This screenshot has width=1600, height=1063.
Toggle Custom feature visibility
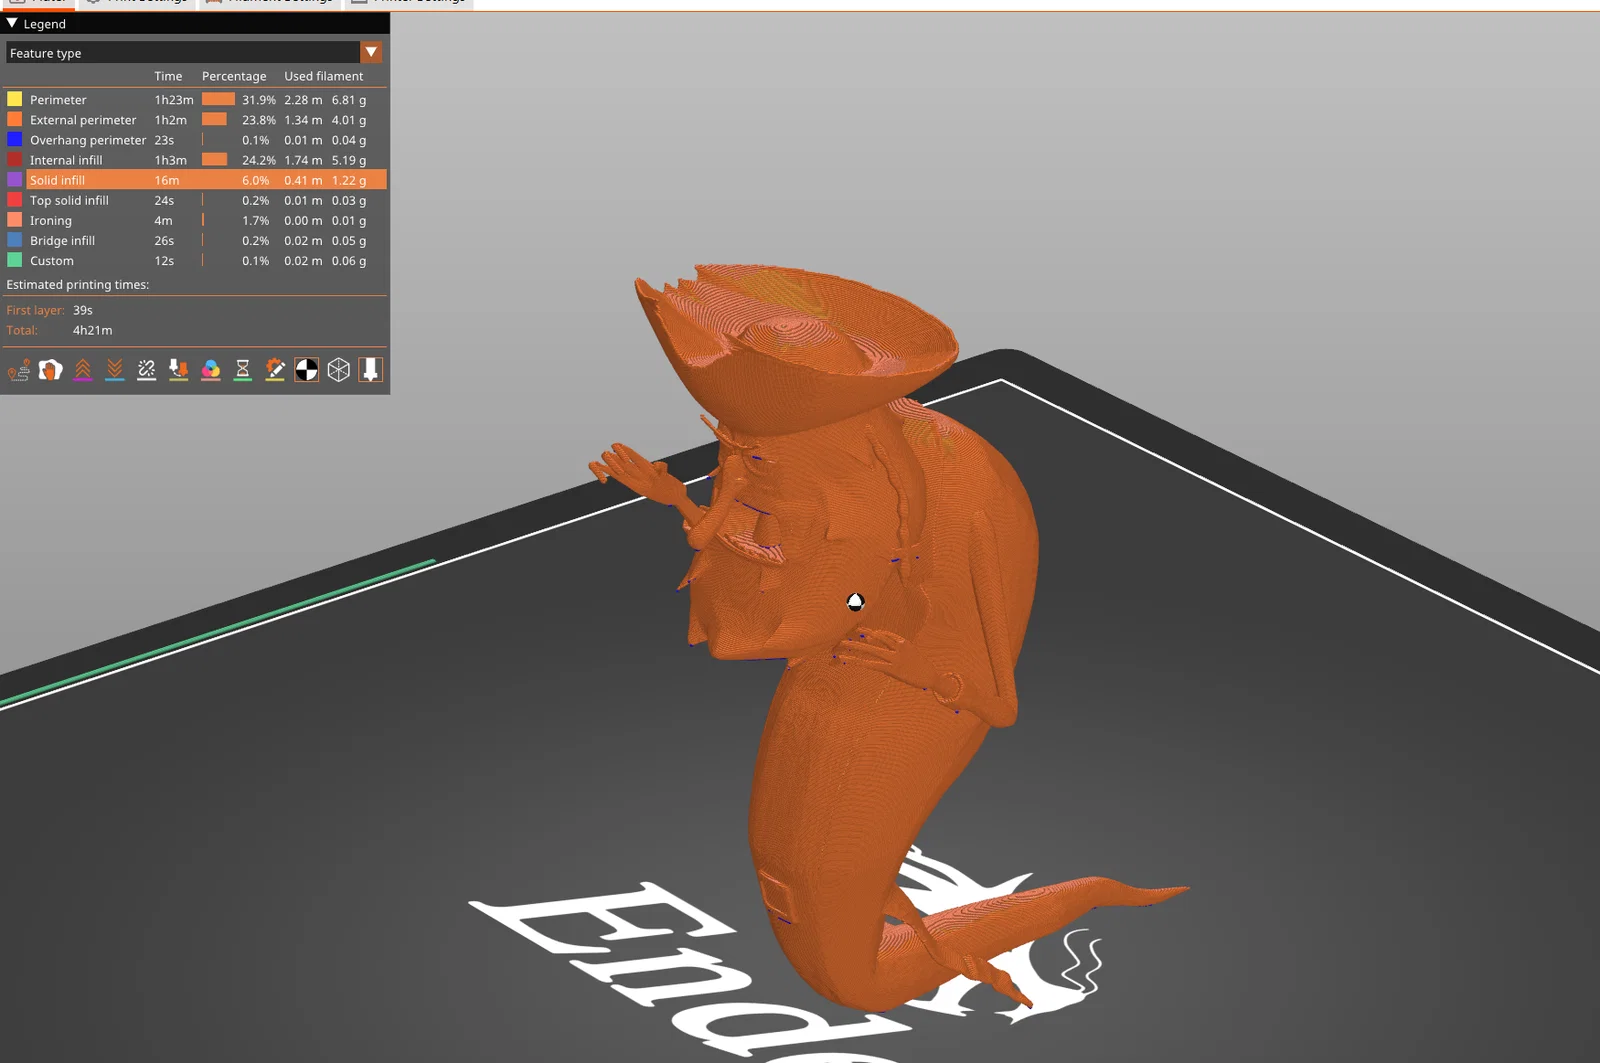pos(196,260)
